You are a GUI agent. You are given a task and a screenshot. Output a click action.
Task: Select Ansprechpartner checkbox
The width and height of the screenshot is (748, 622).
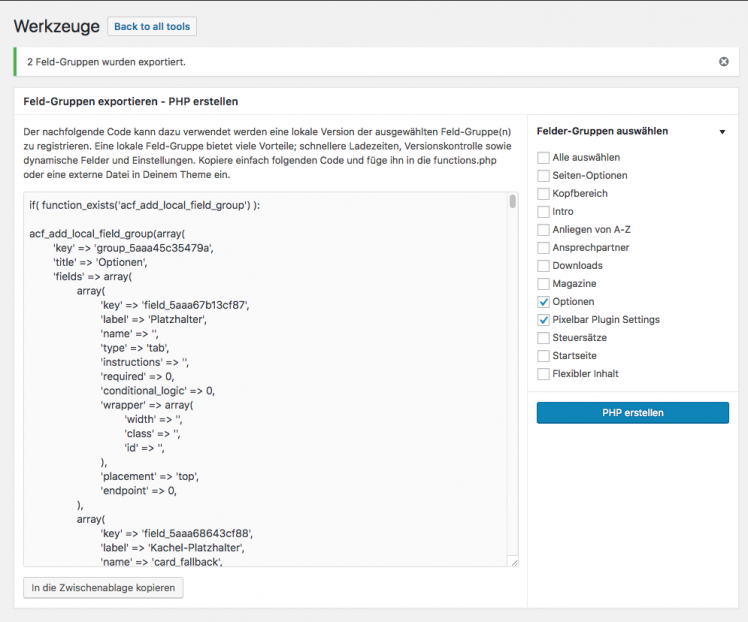[x=543, y=248]
